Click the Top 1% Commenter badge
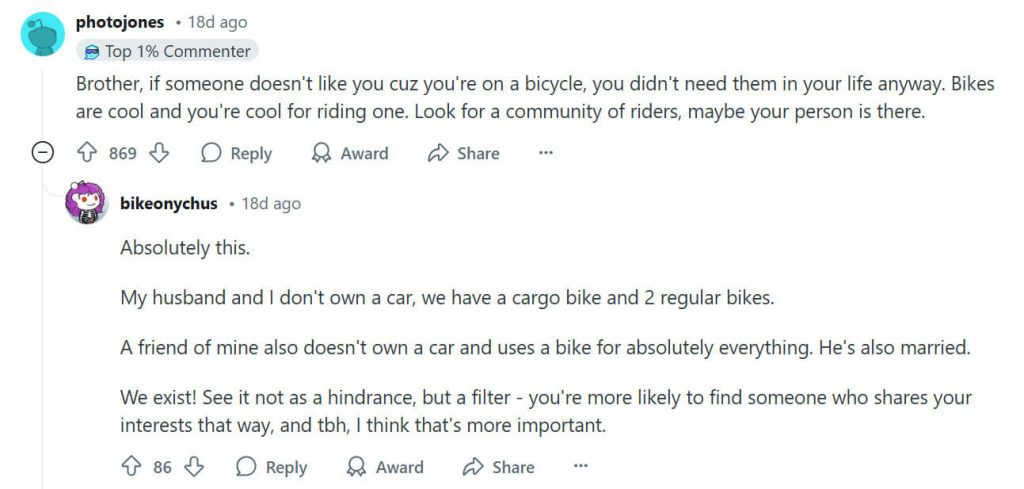 (167, 51)
